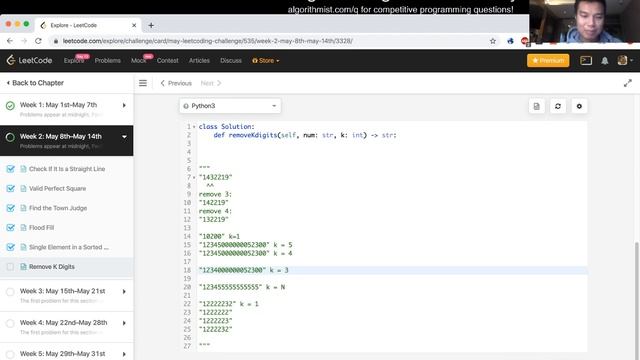Click the notes document icon above editor
640x360 pixels.
coord(536,106)
